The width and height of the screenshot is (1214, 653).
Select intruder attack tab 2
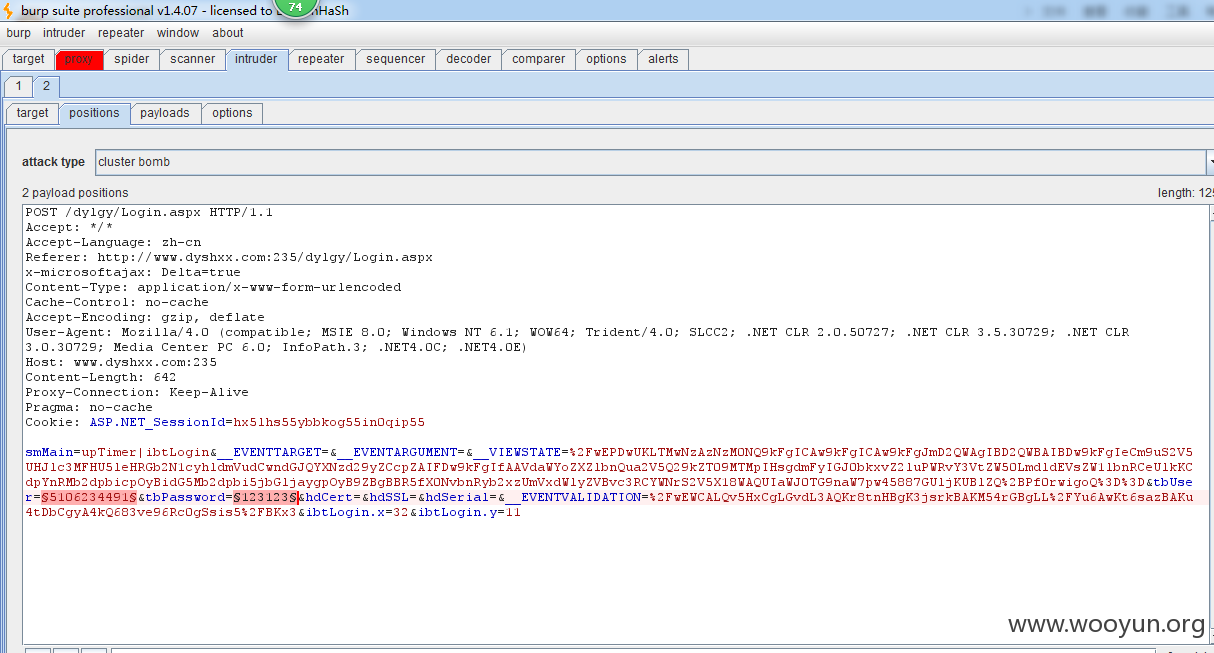tap(46, 86)
